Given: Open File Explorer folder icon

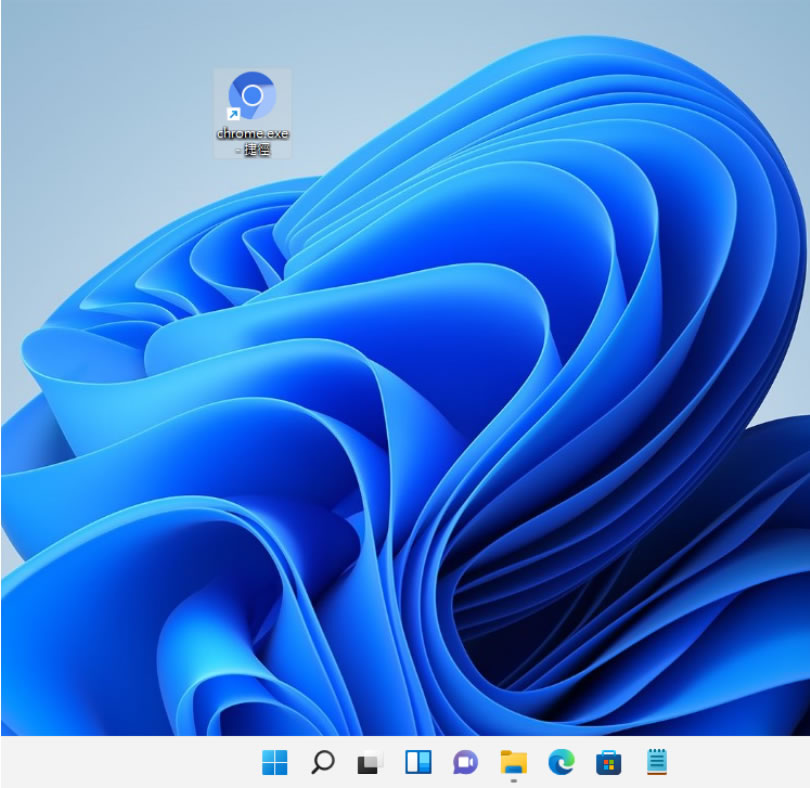Looking at the screenshot, I should pyautogui.click(x=513, y=762).
